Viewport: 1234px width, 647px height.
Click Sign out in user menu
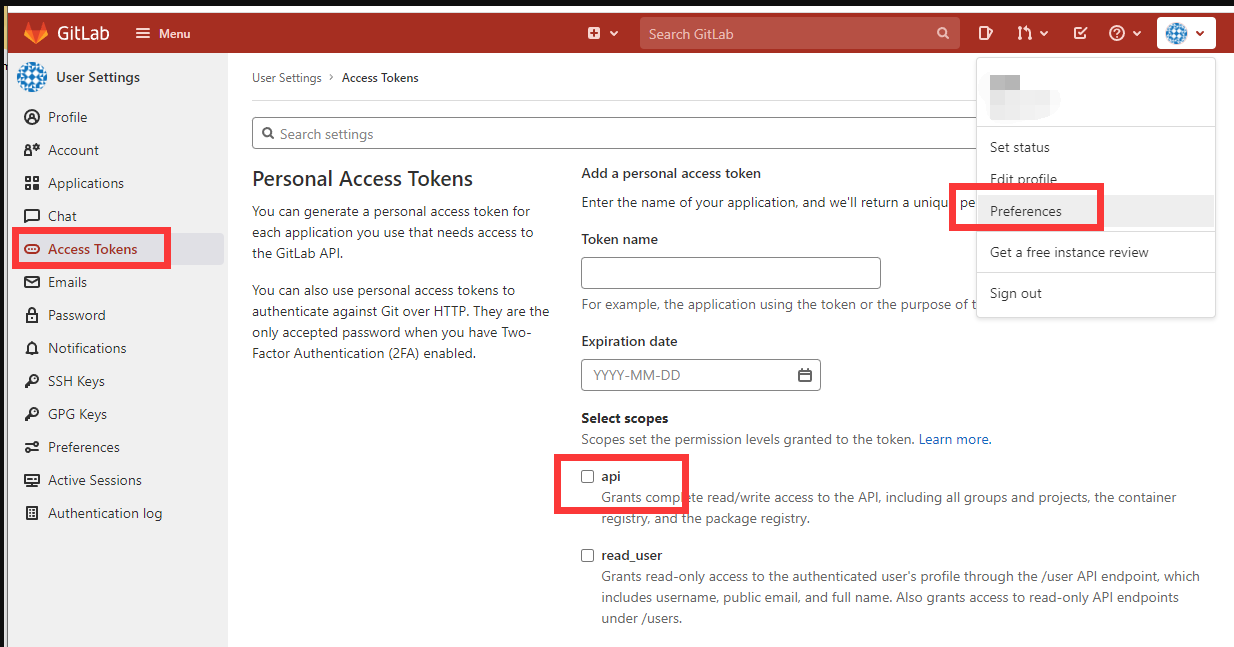[x=1016, y=293]
